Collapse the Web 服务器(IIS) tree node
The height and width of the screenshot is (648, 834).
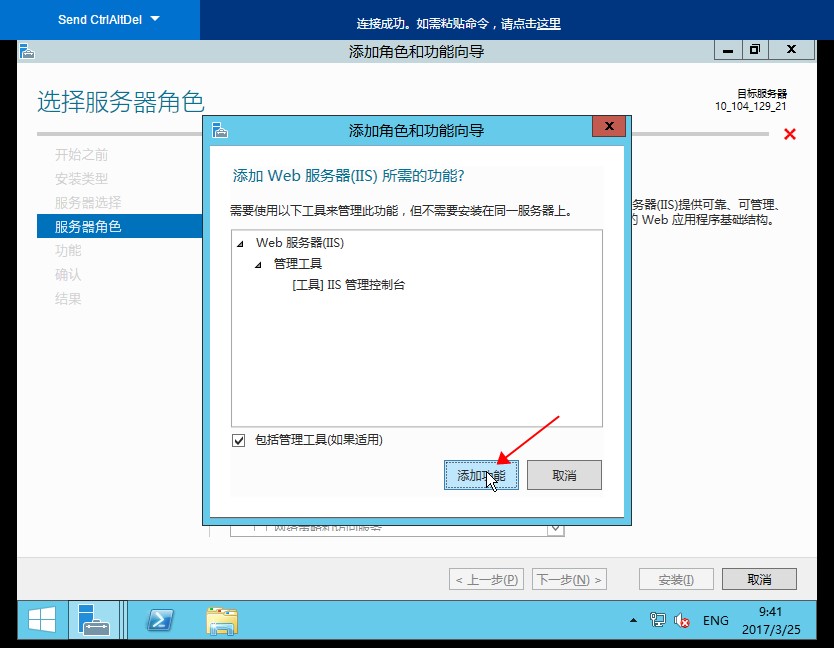pyautogui.click(x=240, y=244)
